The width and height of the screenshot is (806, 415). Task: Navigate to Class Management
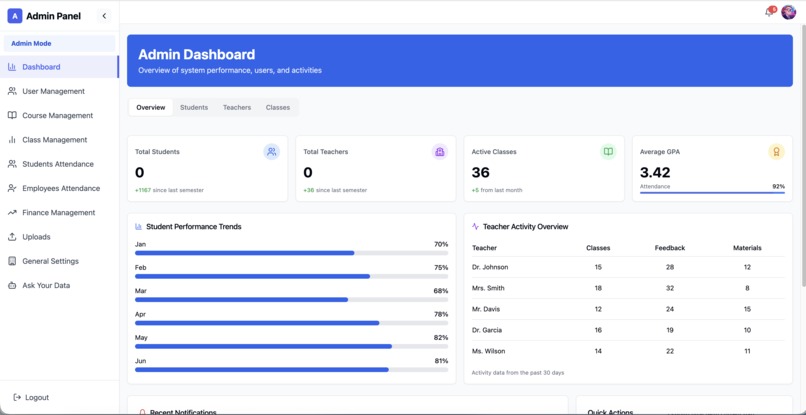(59, 140)
